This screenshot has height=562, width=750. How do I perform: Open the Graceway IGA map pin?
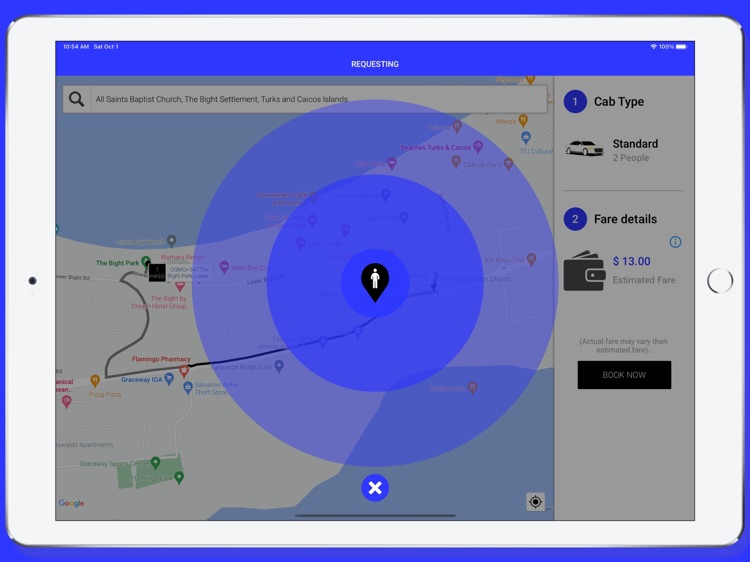tap(169, 379)
